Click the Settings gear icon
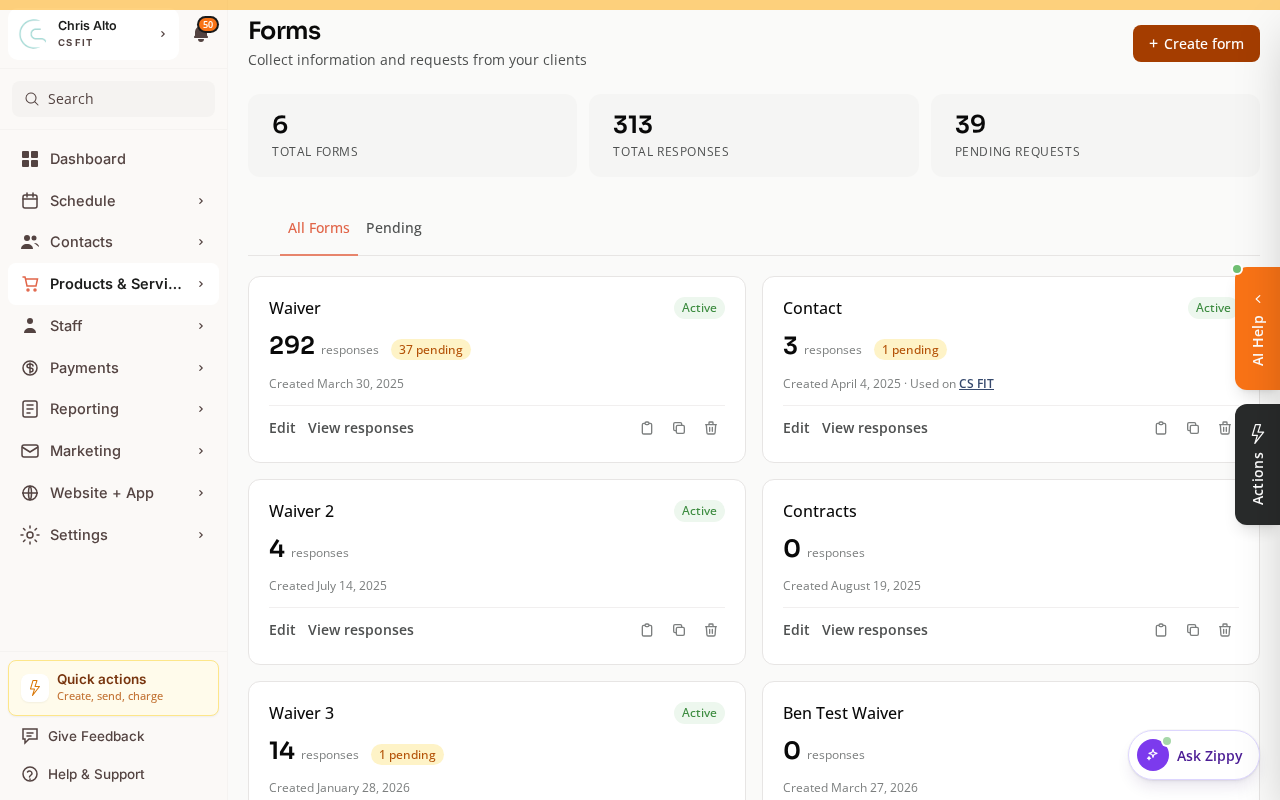 (30, 535)
